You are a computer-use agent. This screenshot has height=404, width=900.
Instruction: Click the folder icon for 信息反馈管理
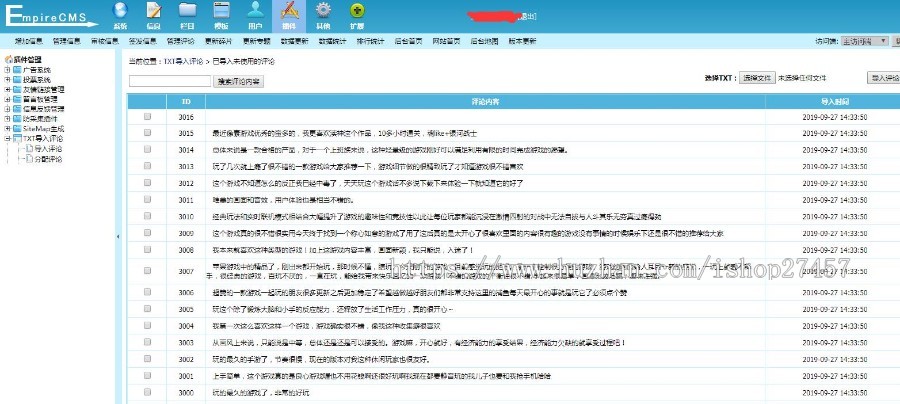pos(17,108)
